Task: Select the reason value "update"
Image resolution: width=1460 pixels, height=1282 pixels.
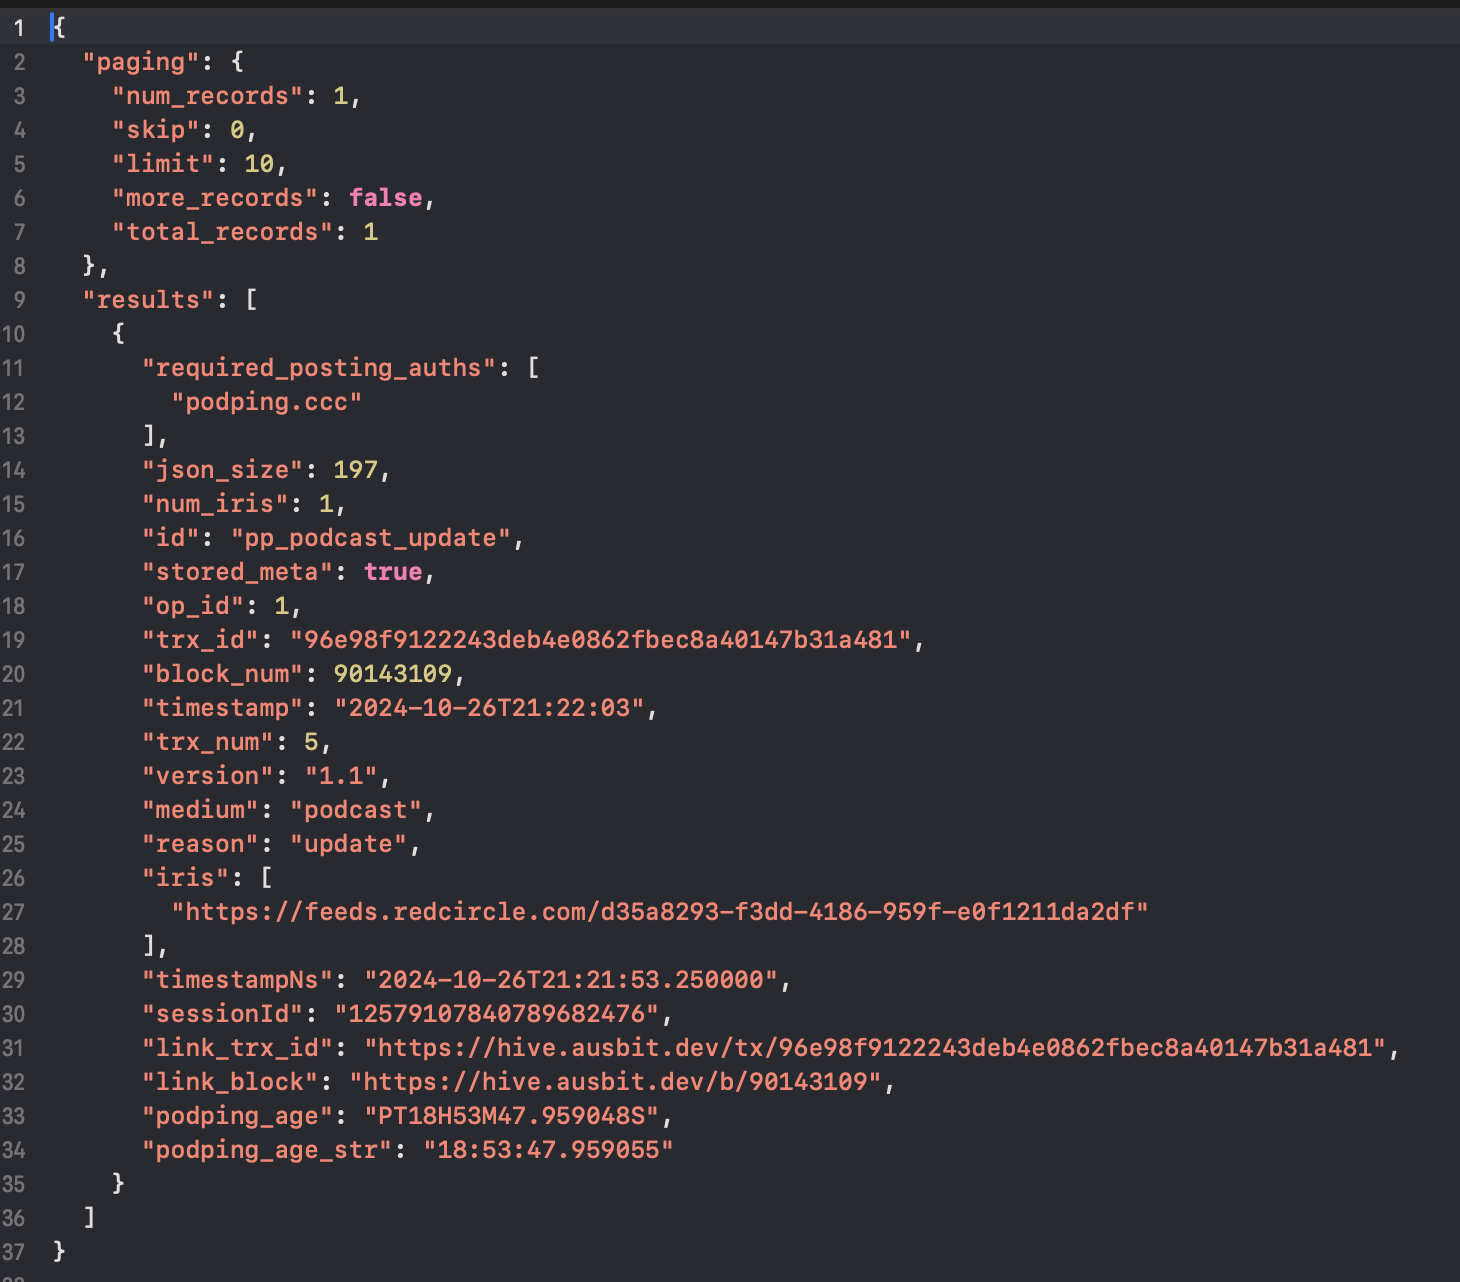Action: tap(349, 844)
